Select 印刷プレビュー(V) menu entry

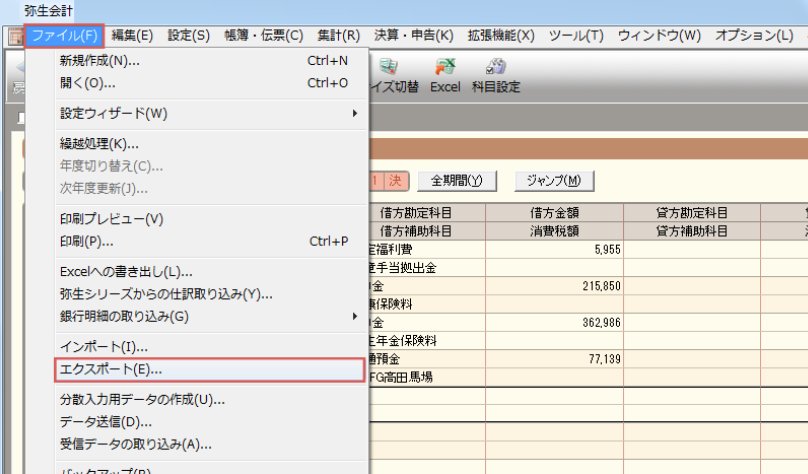[x=211, y=219]
